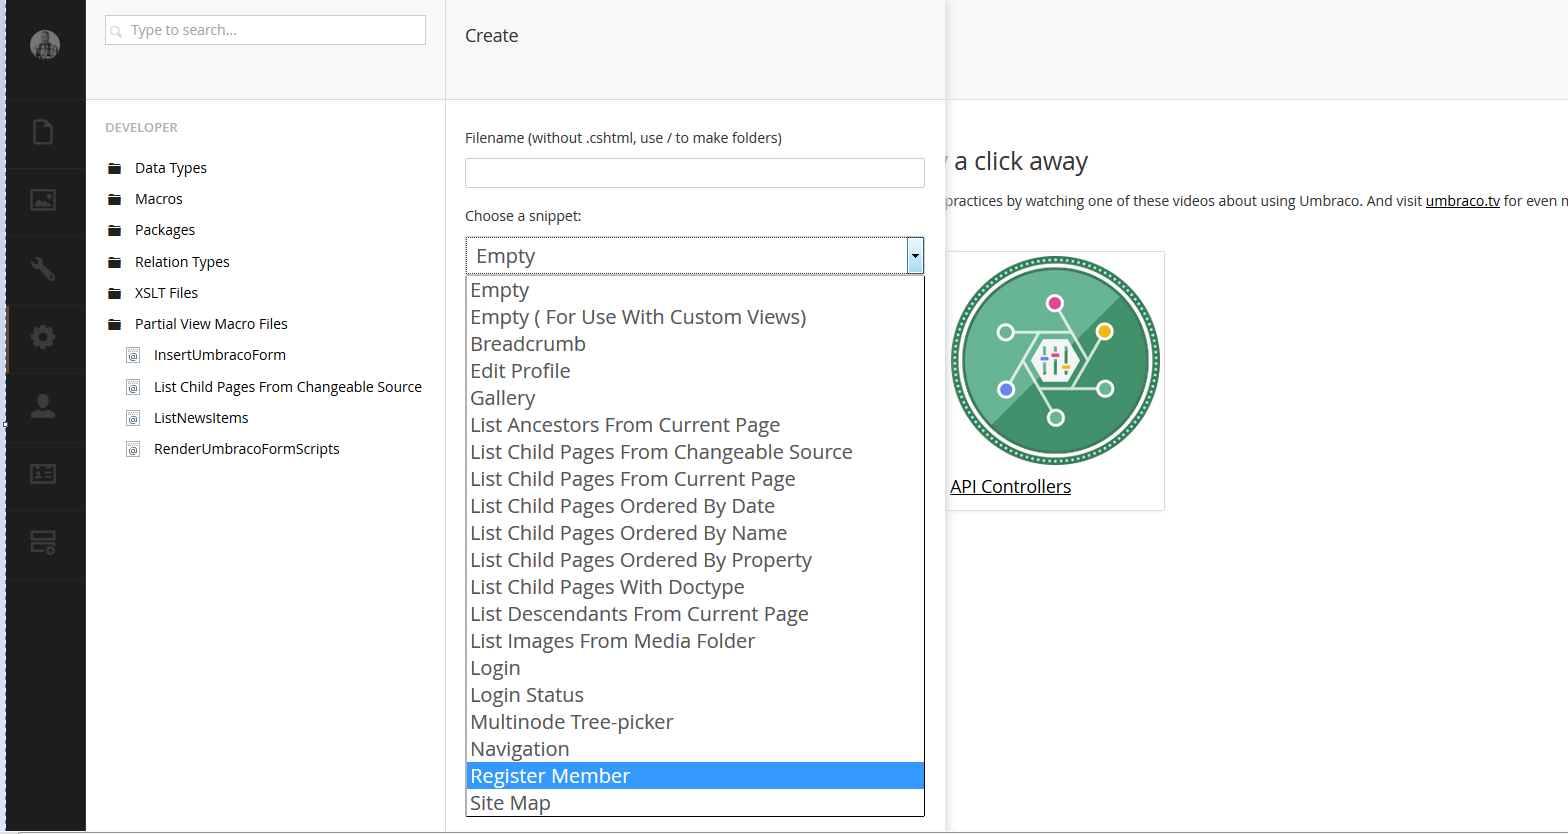This screenshot has height=834, width=1568.
Task: Select List Child Pages From Current Page
Action: pyautogui.click(x=695, y=479)
